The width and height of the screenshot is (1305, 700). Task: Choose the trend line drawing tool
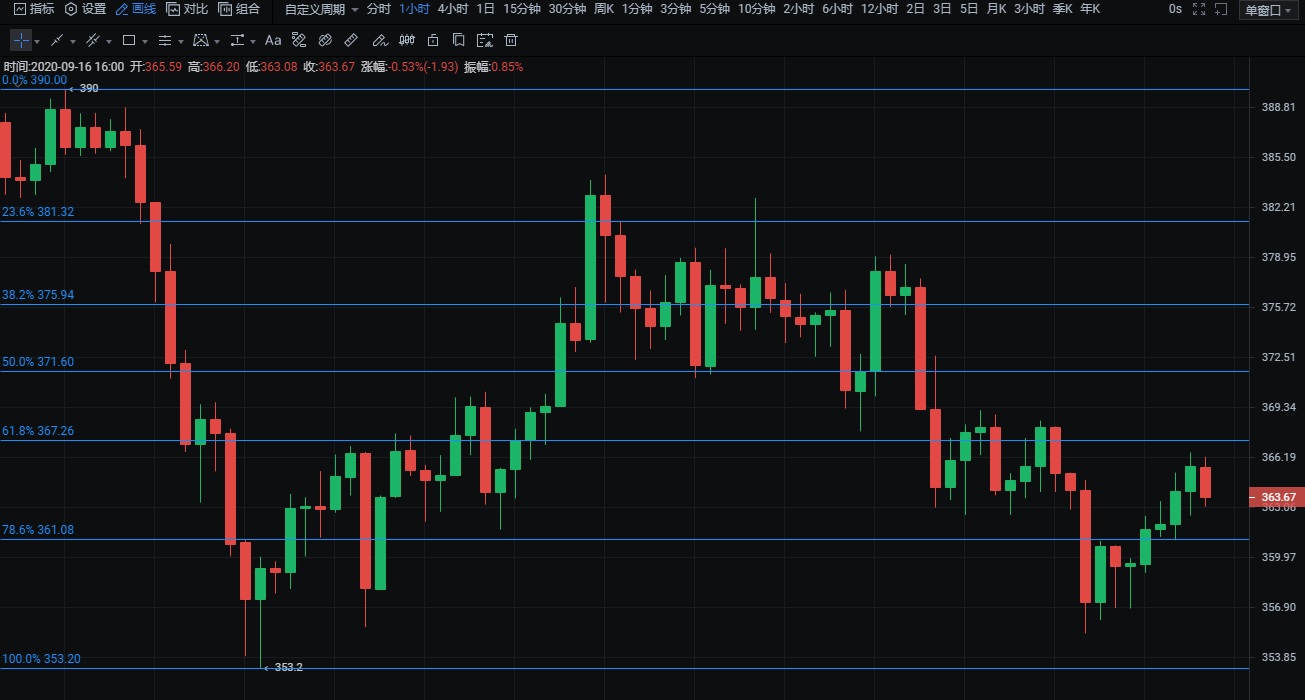57,41
